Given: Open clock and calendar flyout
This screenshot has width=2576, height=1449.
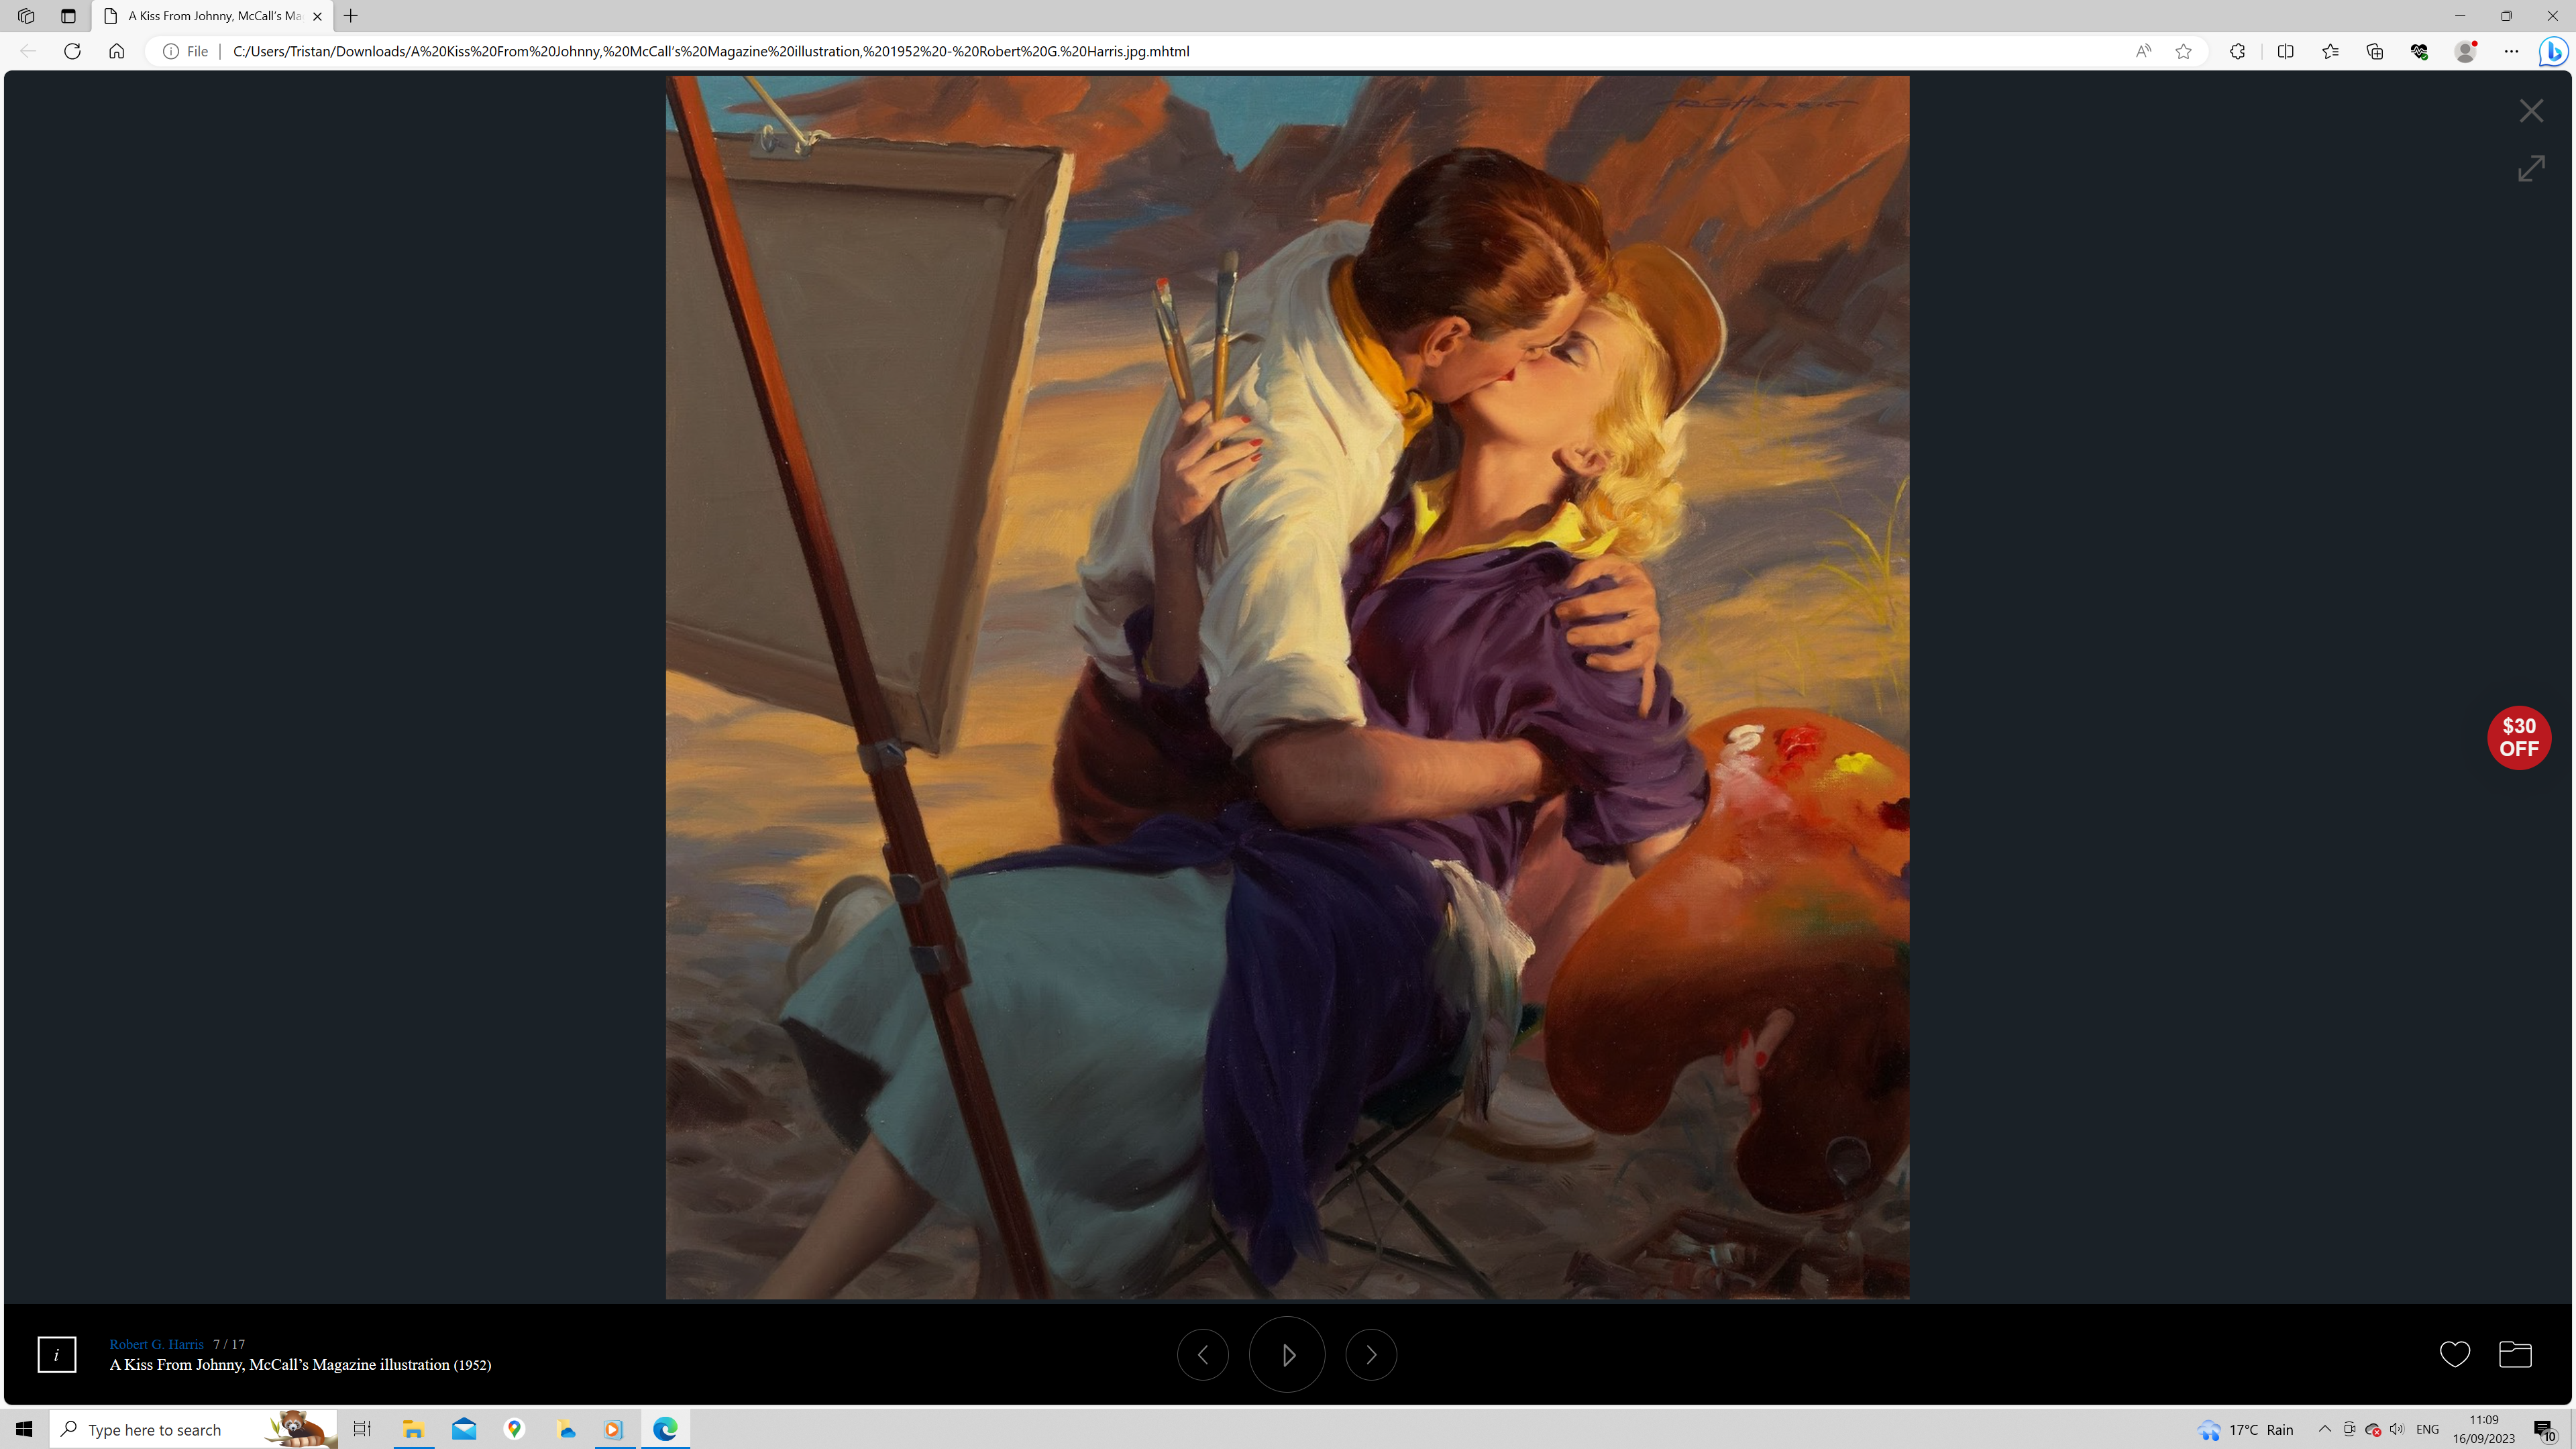Looking at the screenshot, I should (2484, 1429).
